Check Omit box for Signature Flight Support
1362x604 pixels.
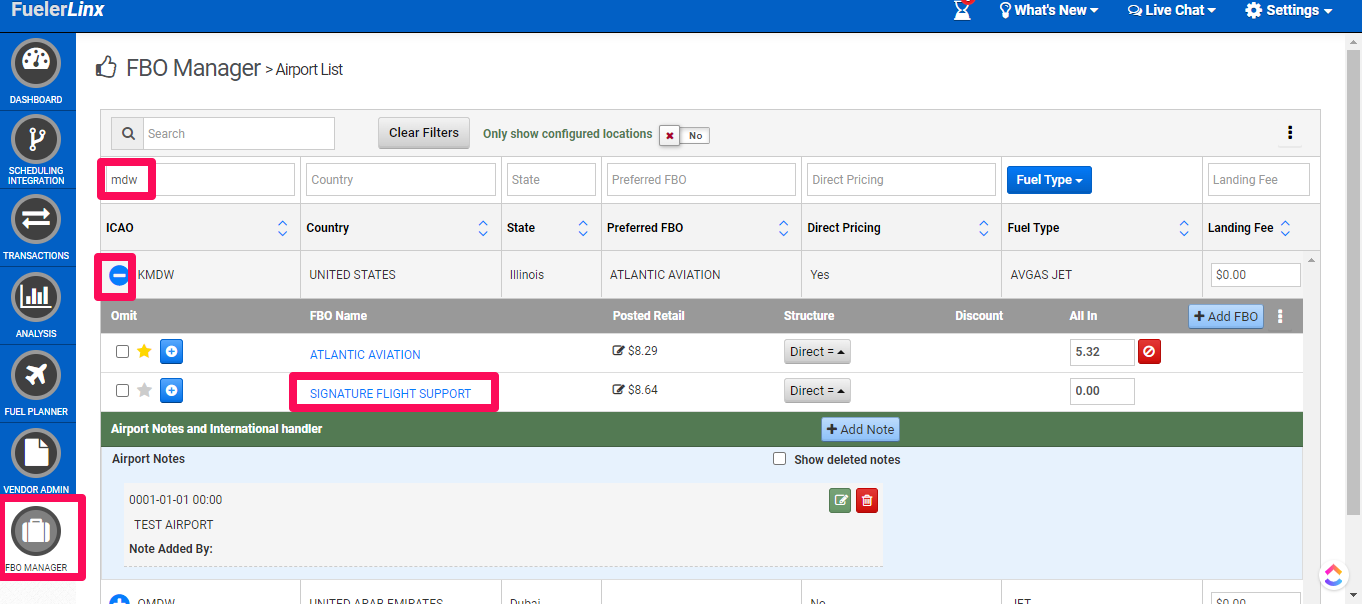click(122, 391)
